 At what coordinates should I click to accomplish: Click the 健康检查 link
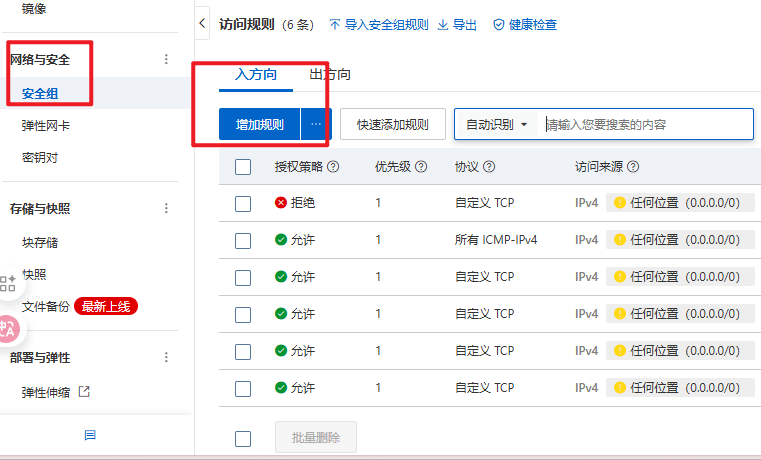click(x=532, y=25)
